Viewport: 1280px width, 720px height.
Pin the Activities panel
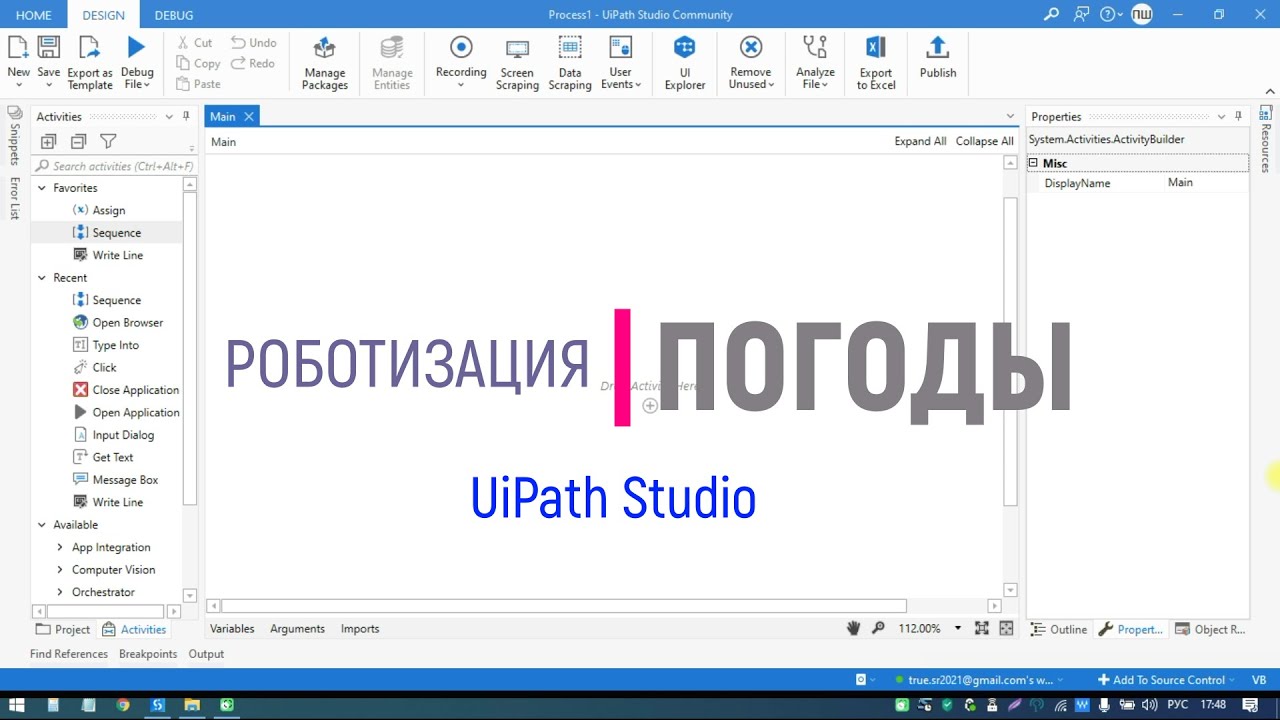tap(186, 116)
